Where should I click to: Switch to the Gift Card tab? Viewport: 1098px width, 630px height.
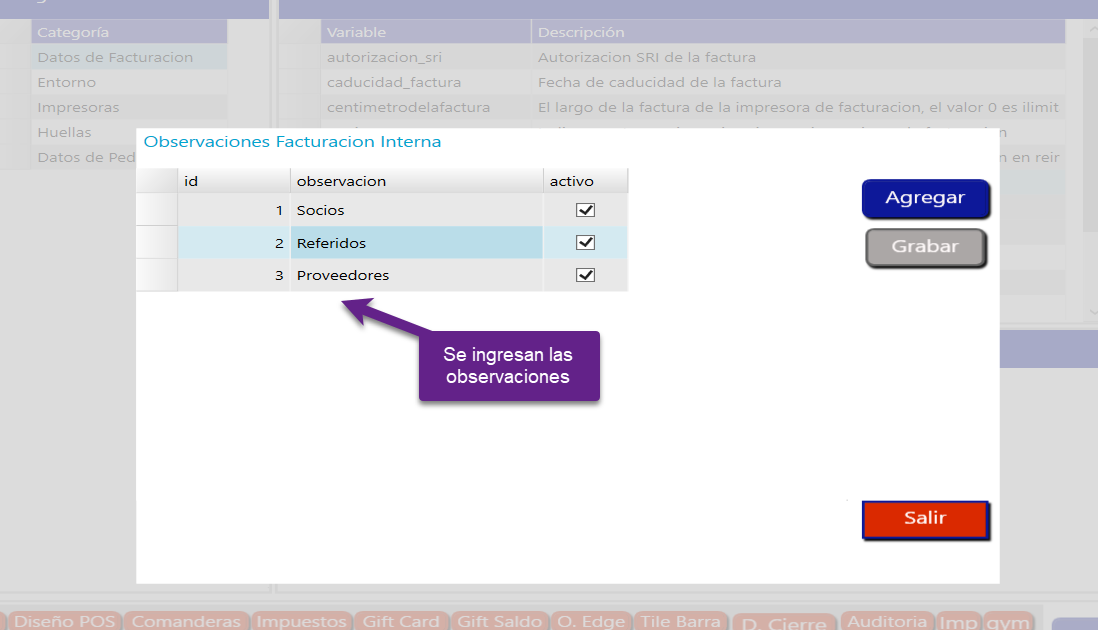point(401,621)
